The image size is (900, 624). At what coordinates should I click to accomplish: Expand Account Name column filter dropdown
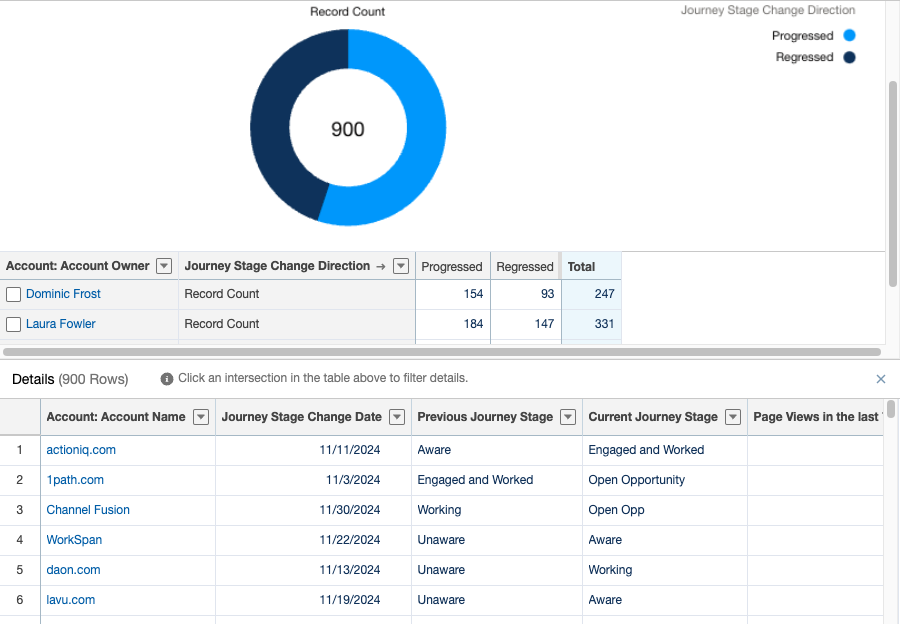[200, 417]
